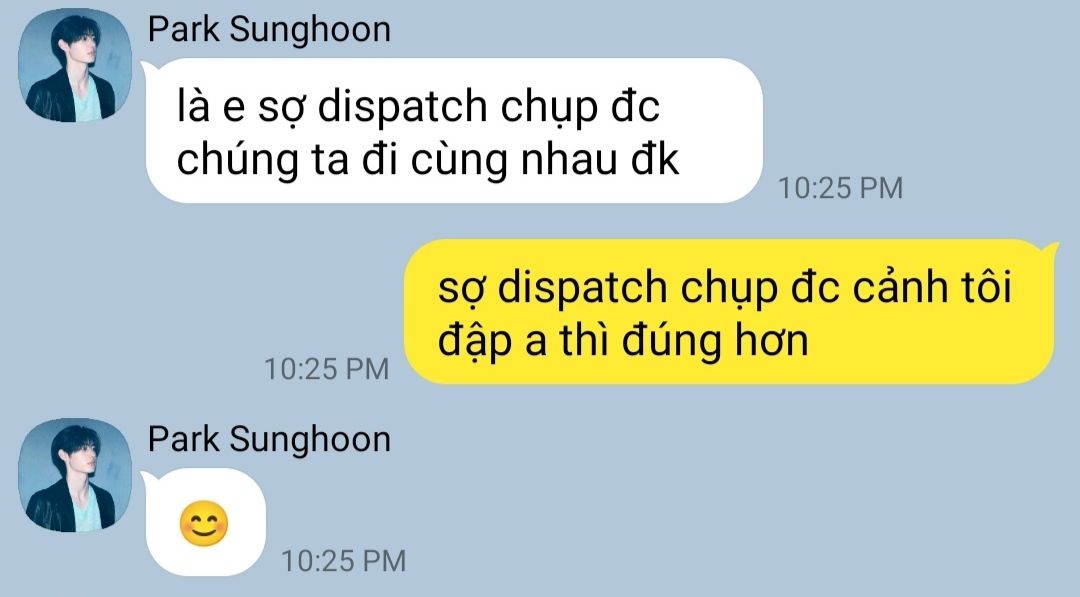Select the white emoji message bubble

click(205, 523)
